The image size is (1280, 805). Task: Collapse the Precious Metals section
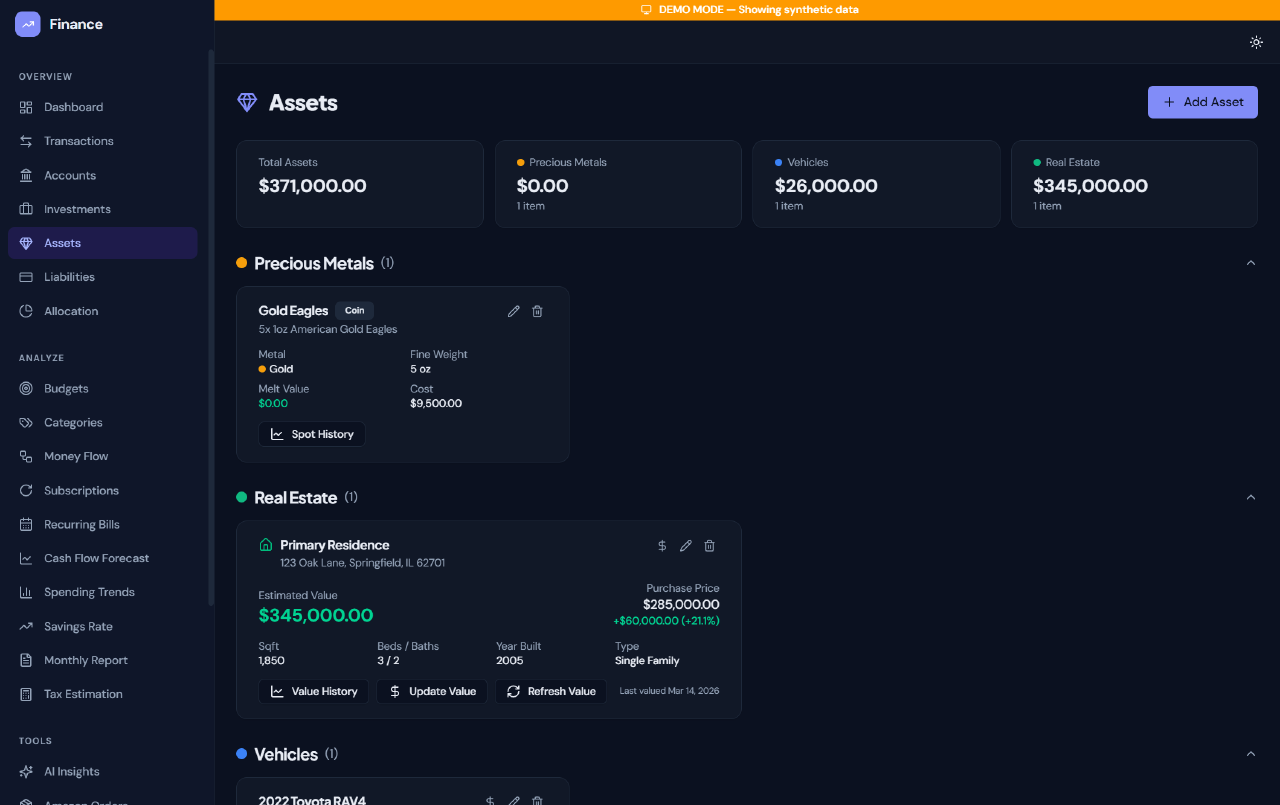[1250, 262]
